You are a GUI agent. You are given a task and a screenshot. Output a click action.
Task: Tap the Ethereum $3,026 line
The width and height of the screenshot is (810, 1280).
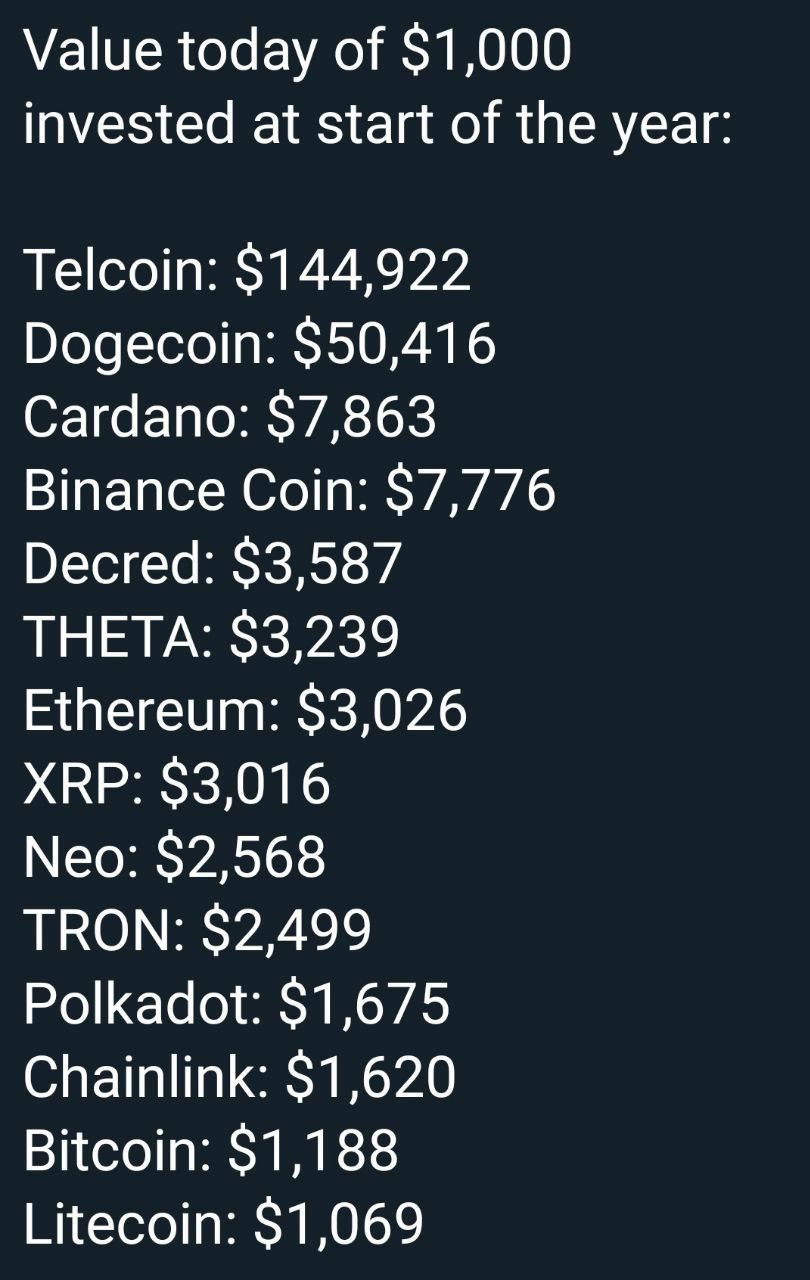click(x=245, y=711)
